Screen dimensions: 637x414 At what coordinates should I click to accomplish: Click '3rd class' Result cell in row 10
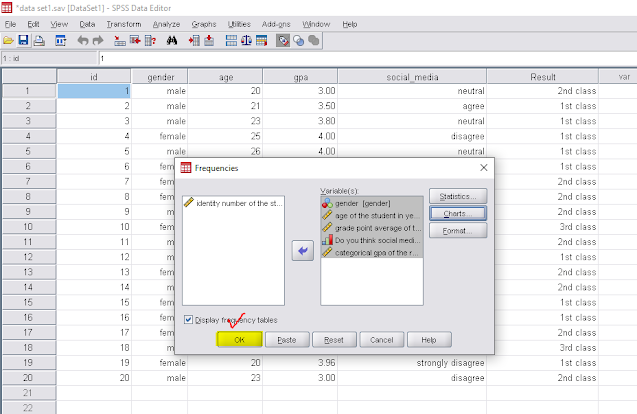point(542,227)
